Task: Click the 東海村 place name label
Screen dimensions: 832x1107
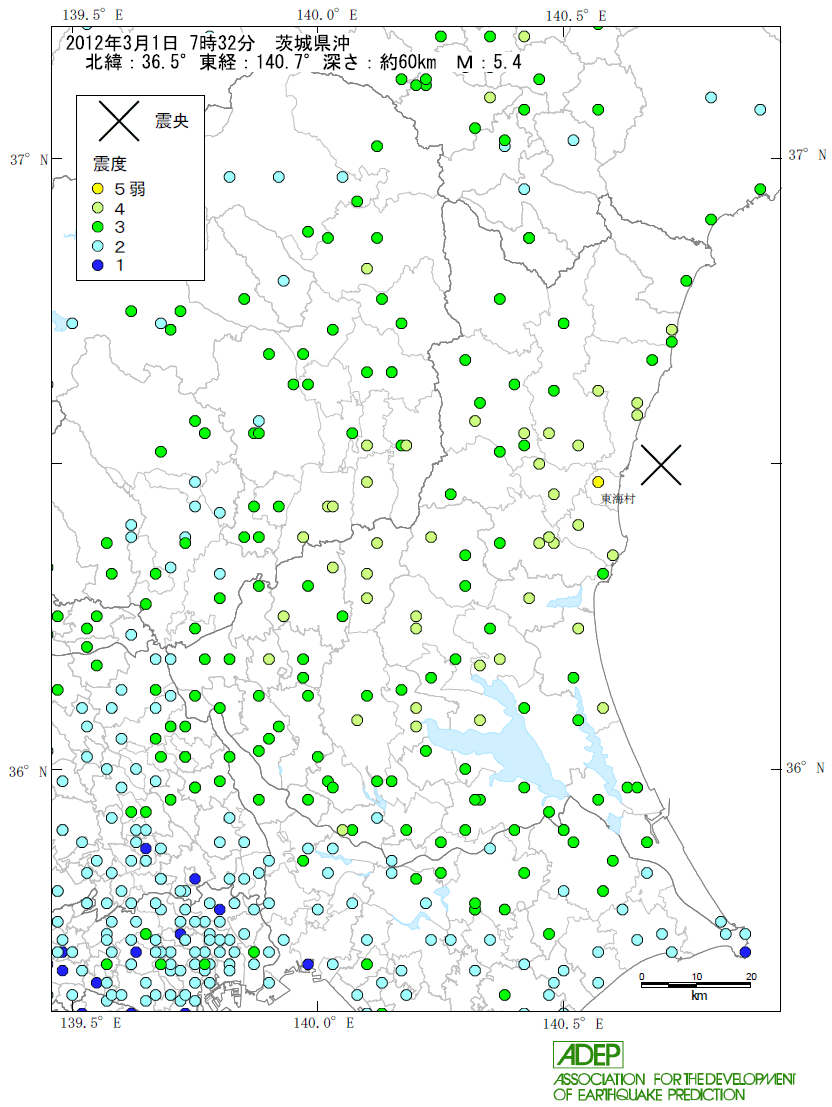Action: point(617,497)
